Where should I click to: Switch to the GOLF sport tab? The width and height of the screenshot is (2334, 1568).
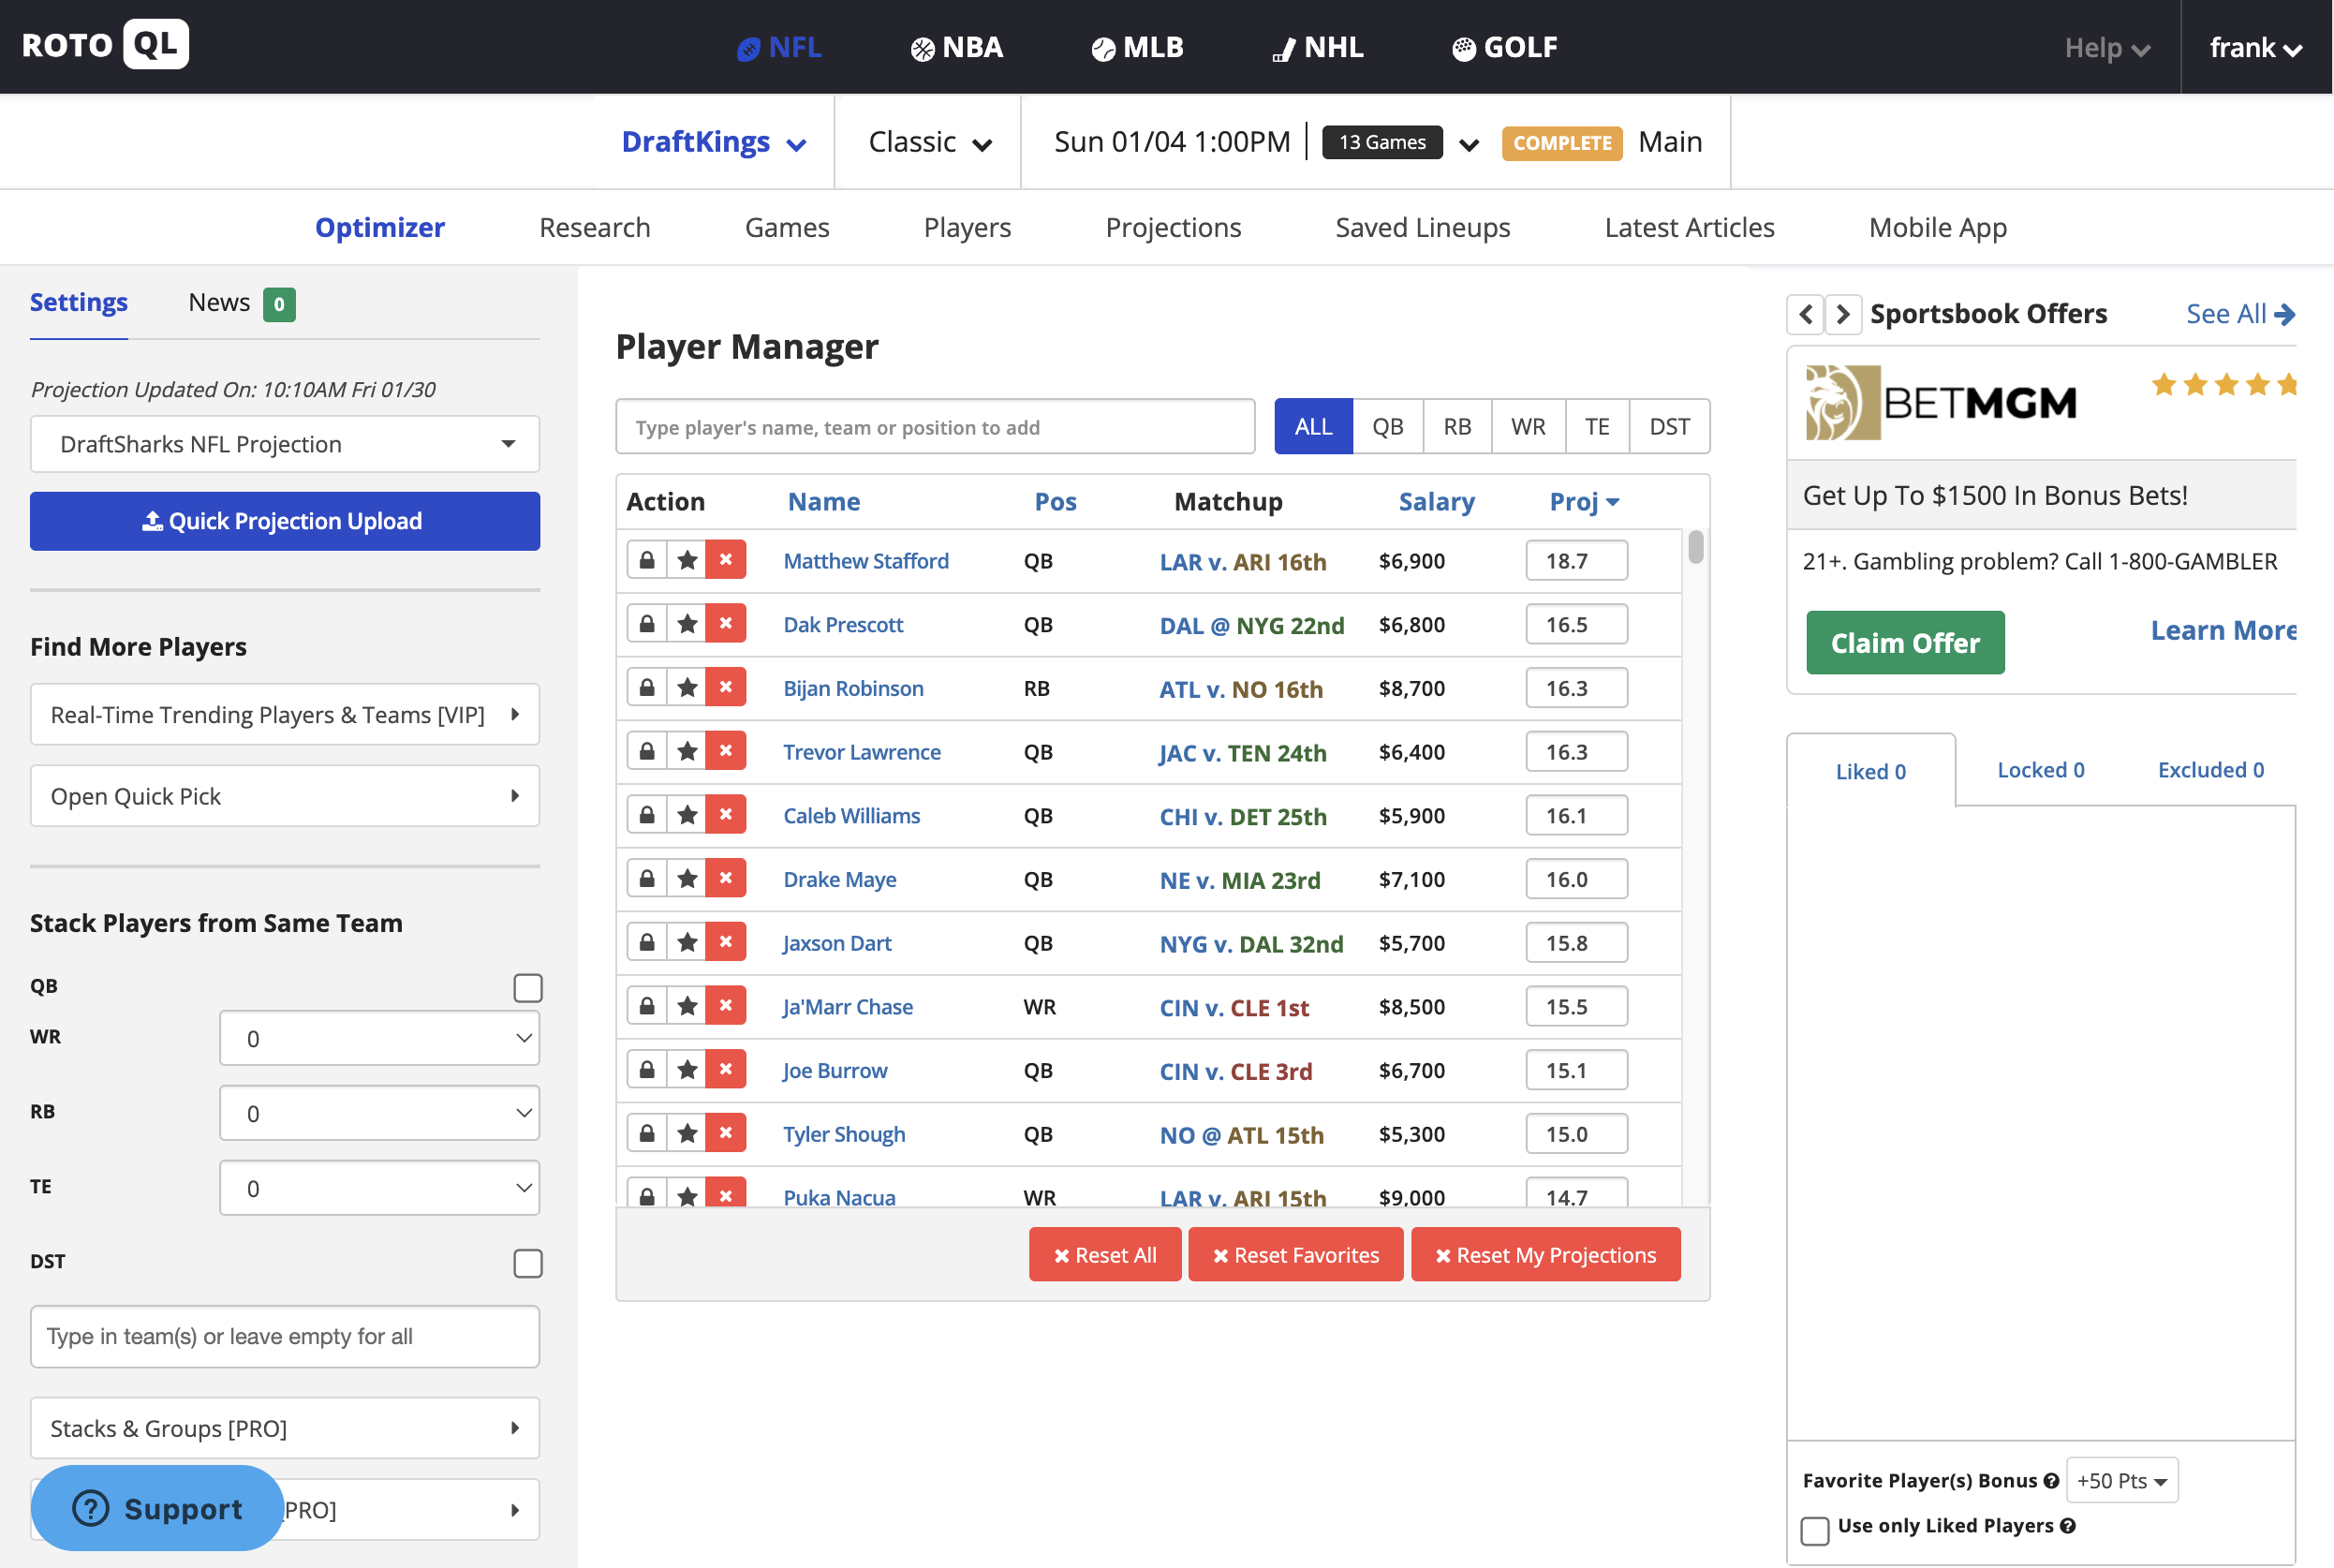(x=1505, y=47)
